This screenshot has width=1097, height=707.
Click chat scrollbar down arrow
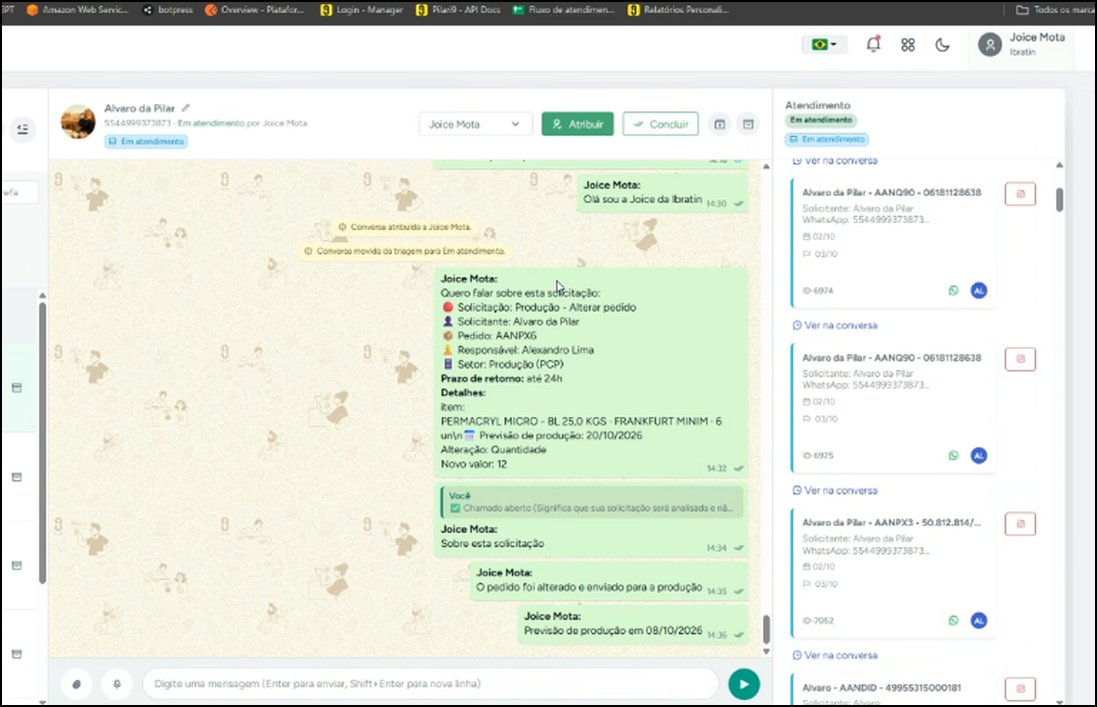pos(766,652)
